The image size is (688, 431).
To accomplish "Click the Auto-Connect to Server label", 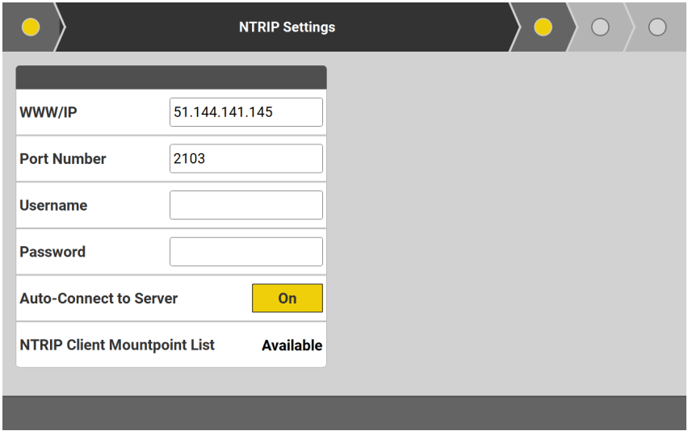I will pos(99,298).
